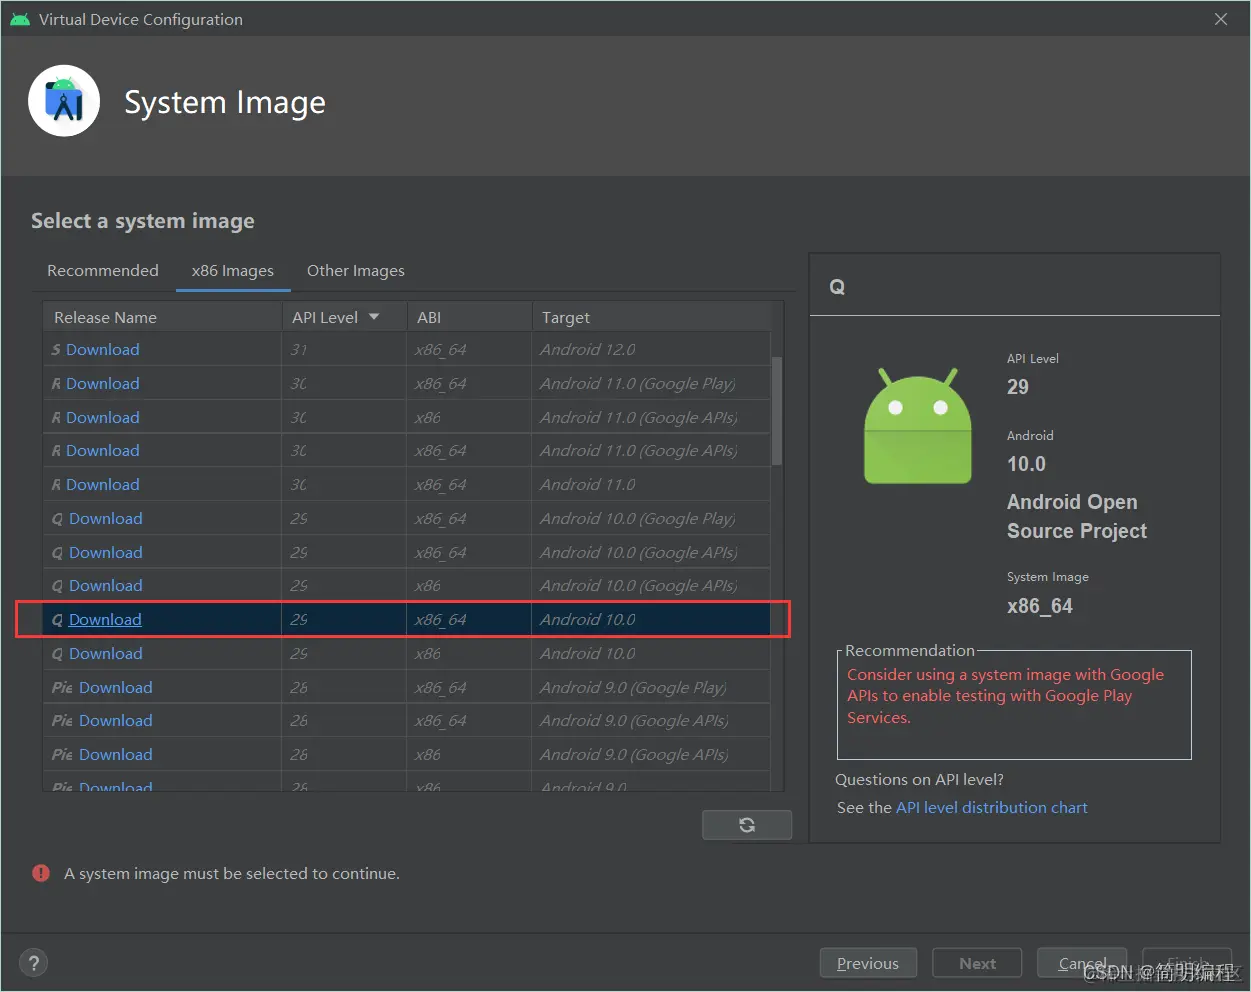Click the system image table scrollbar
1251x992 pixels.
[777, 410]
